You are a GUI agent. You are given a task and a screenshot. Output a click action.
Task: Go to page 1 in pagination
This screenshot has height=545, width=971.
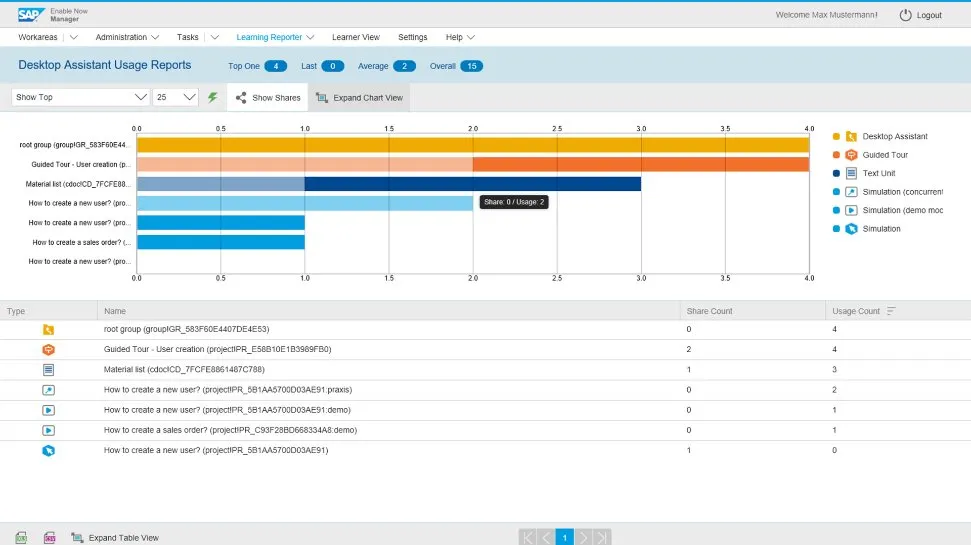point(564,537)
